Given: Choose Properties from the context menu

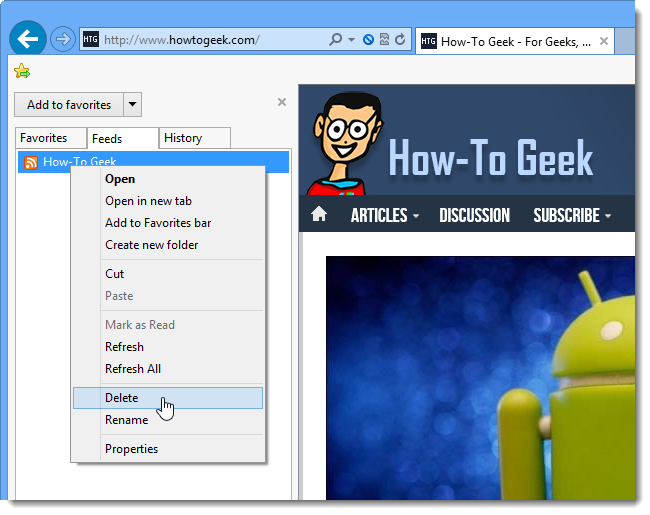Looking at the screenshot, I should coord(168,449).
